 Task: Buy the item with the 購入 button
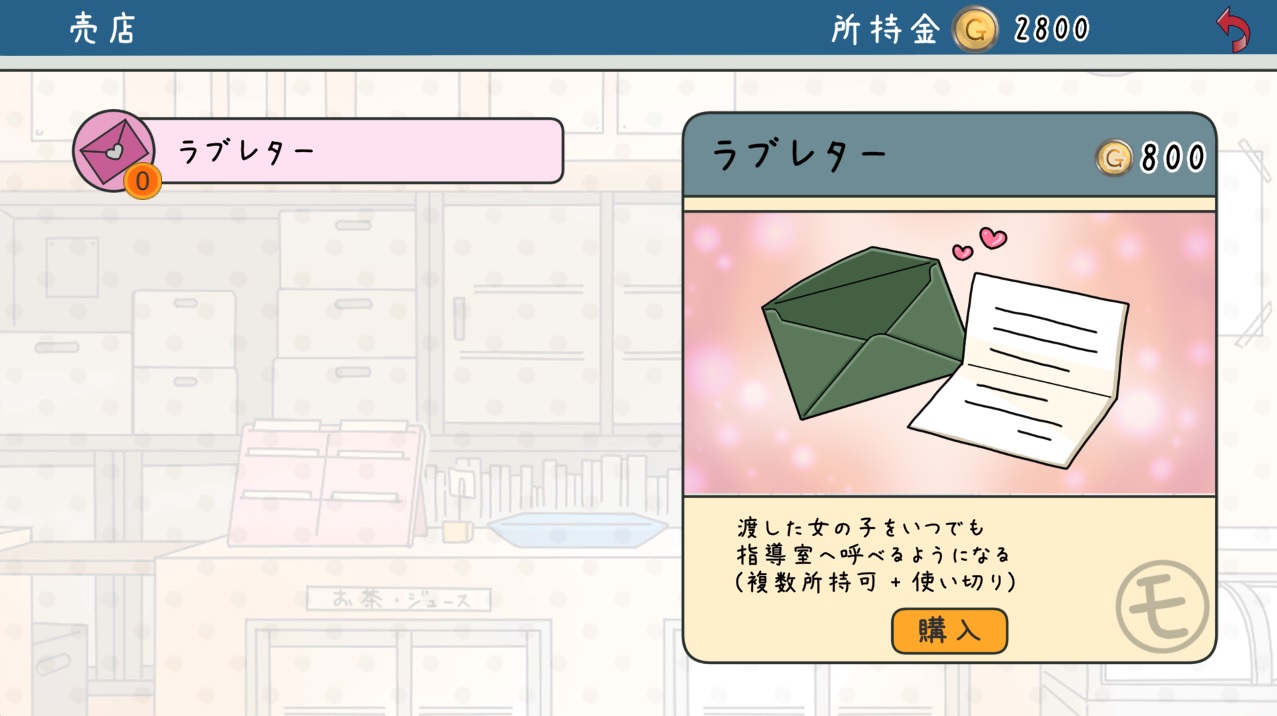tap(949, 631)
